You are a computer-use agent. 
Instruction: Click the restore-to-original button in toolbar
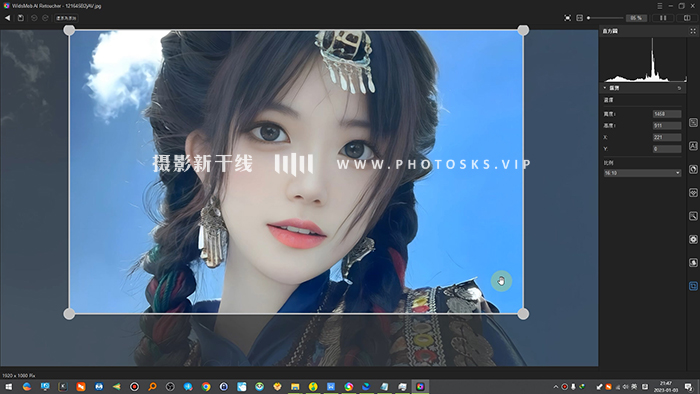[x=66, y=18]
